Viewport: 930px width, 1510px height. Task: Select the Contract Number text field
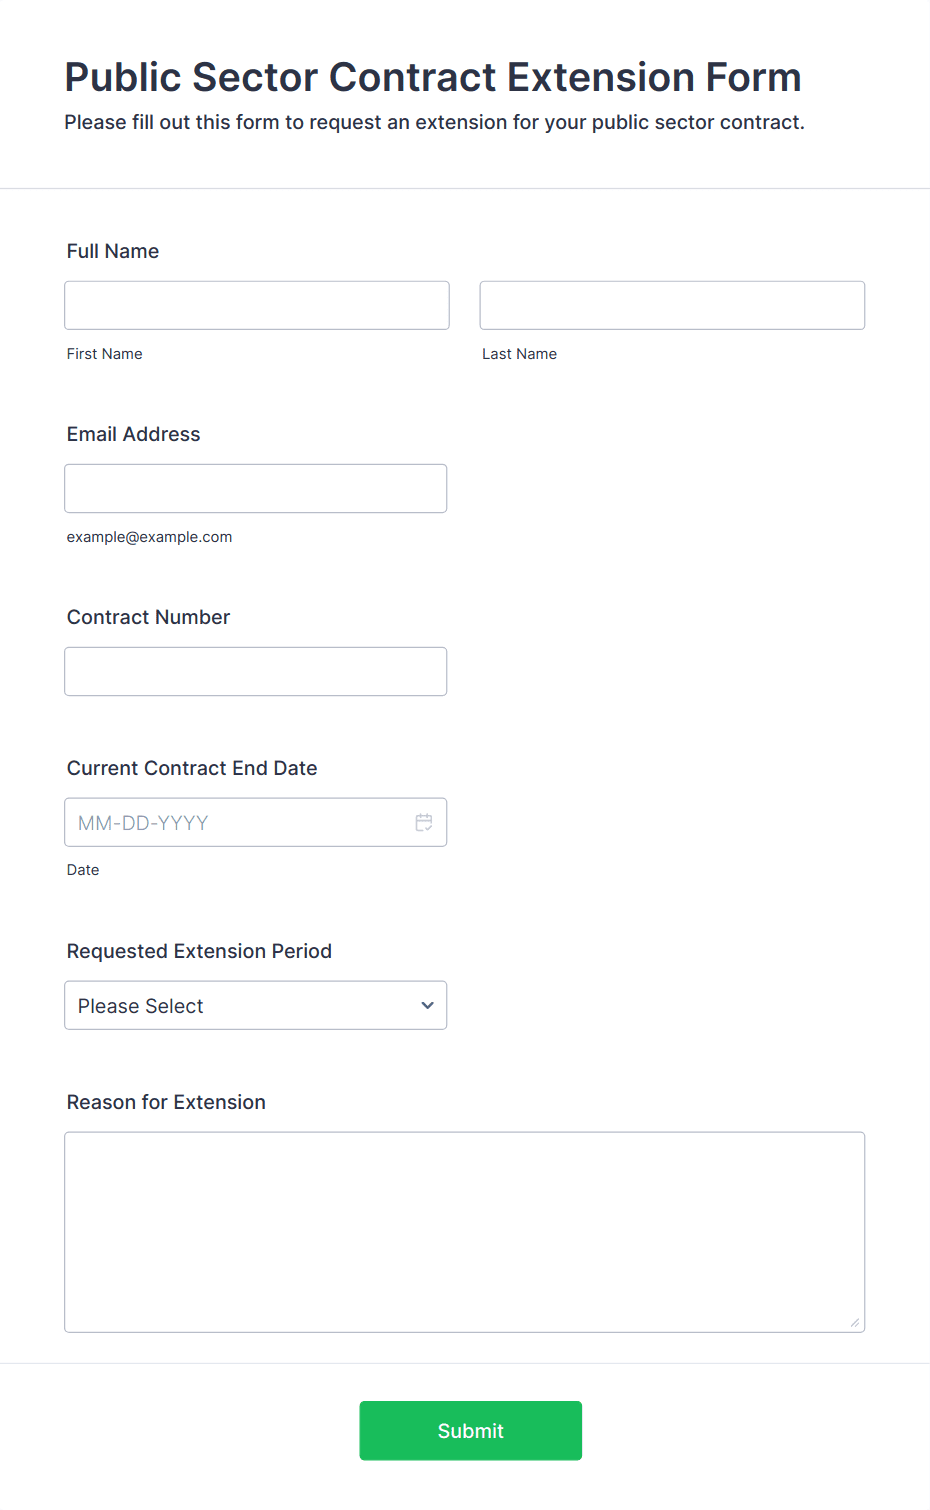256,671
